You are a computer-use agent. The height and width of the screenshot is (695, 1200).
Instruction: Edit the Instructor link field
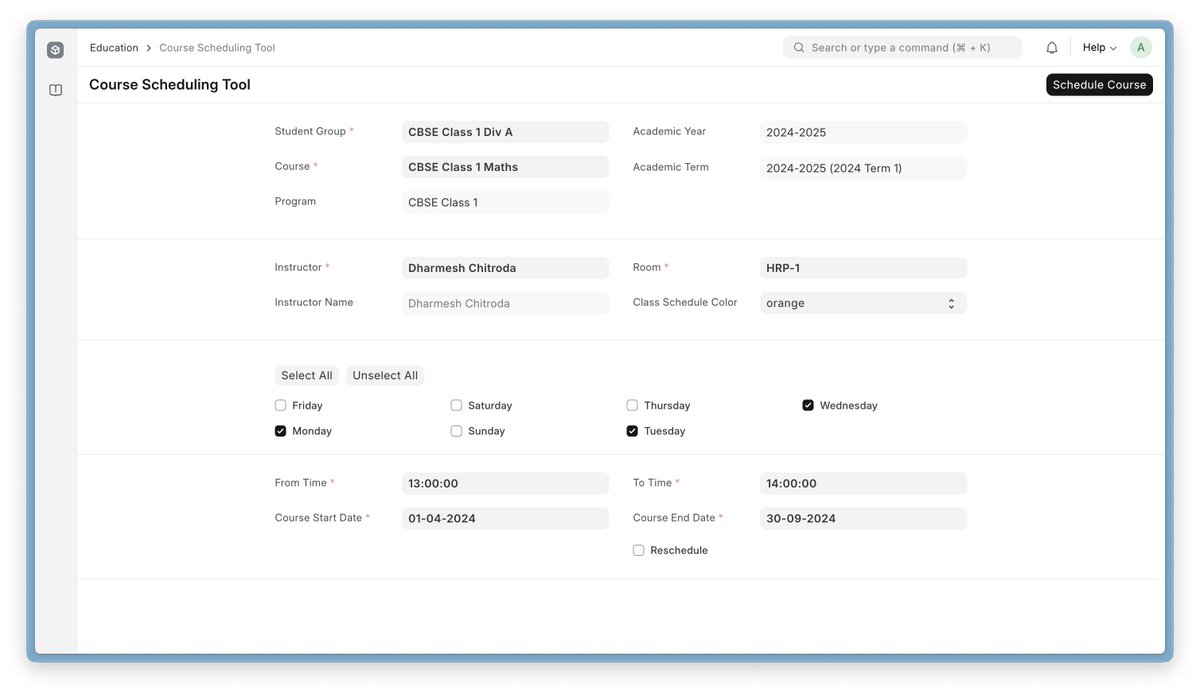coord(505,268)
